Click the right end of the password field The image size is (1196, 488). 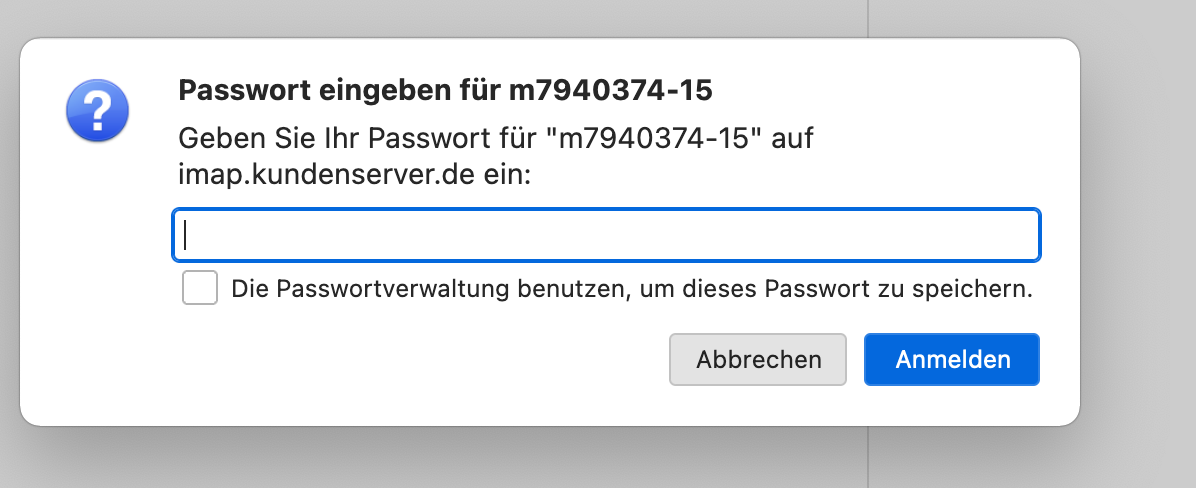pos(1020,235)
